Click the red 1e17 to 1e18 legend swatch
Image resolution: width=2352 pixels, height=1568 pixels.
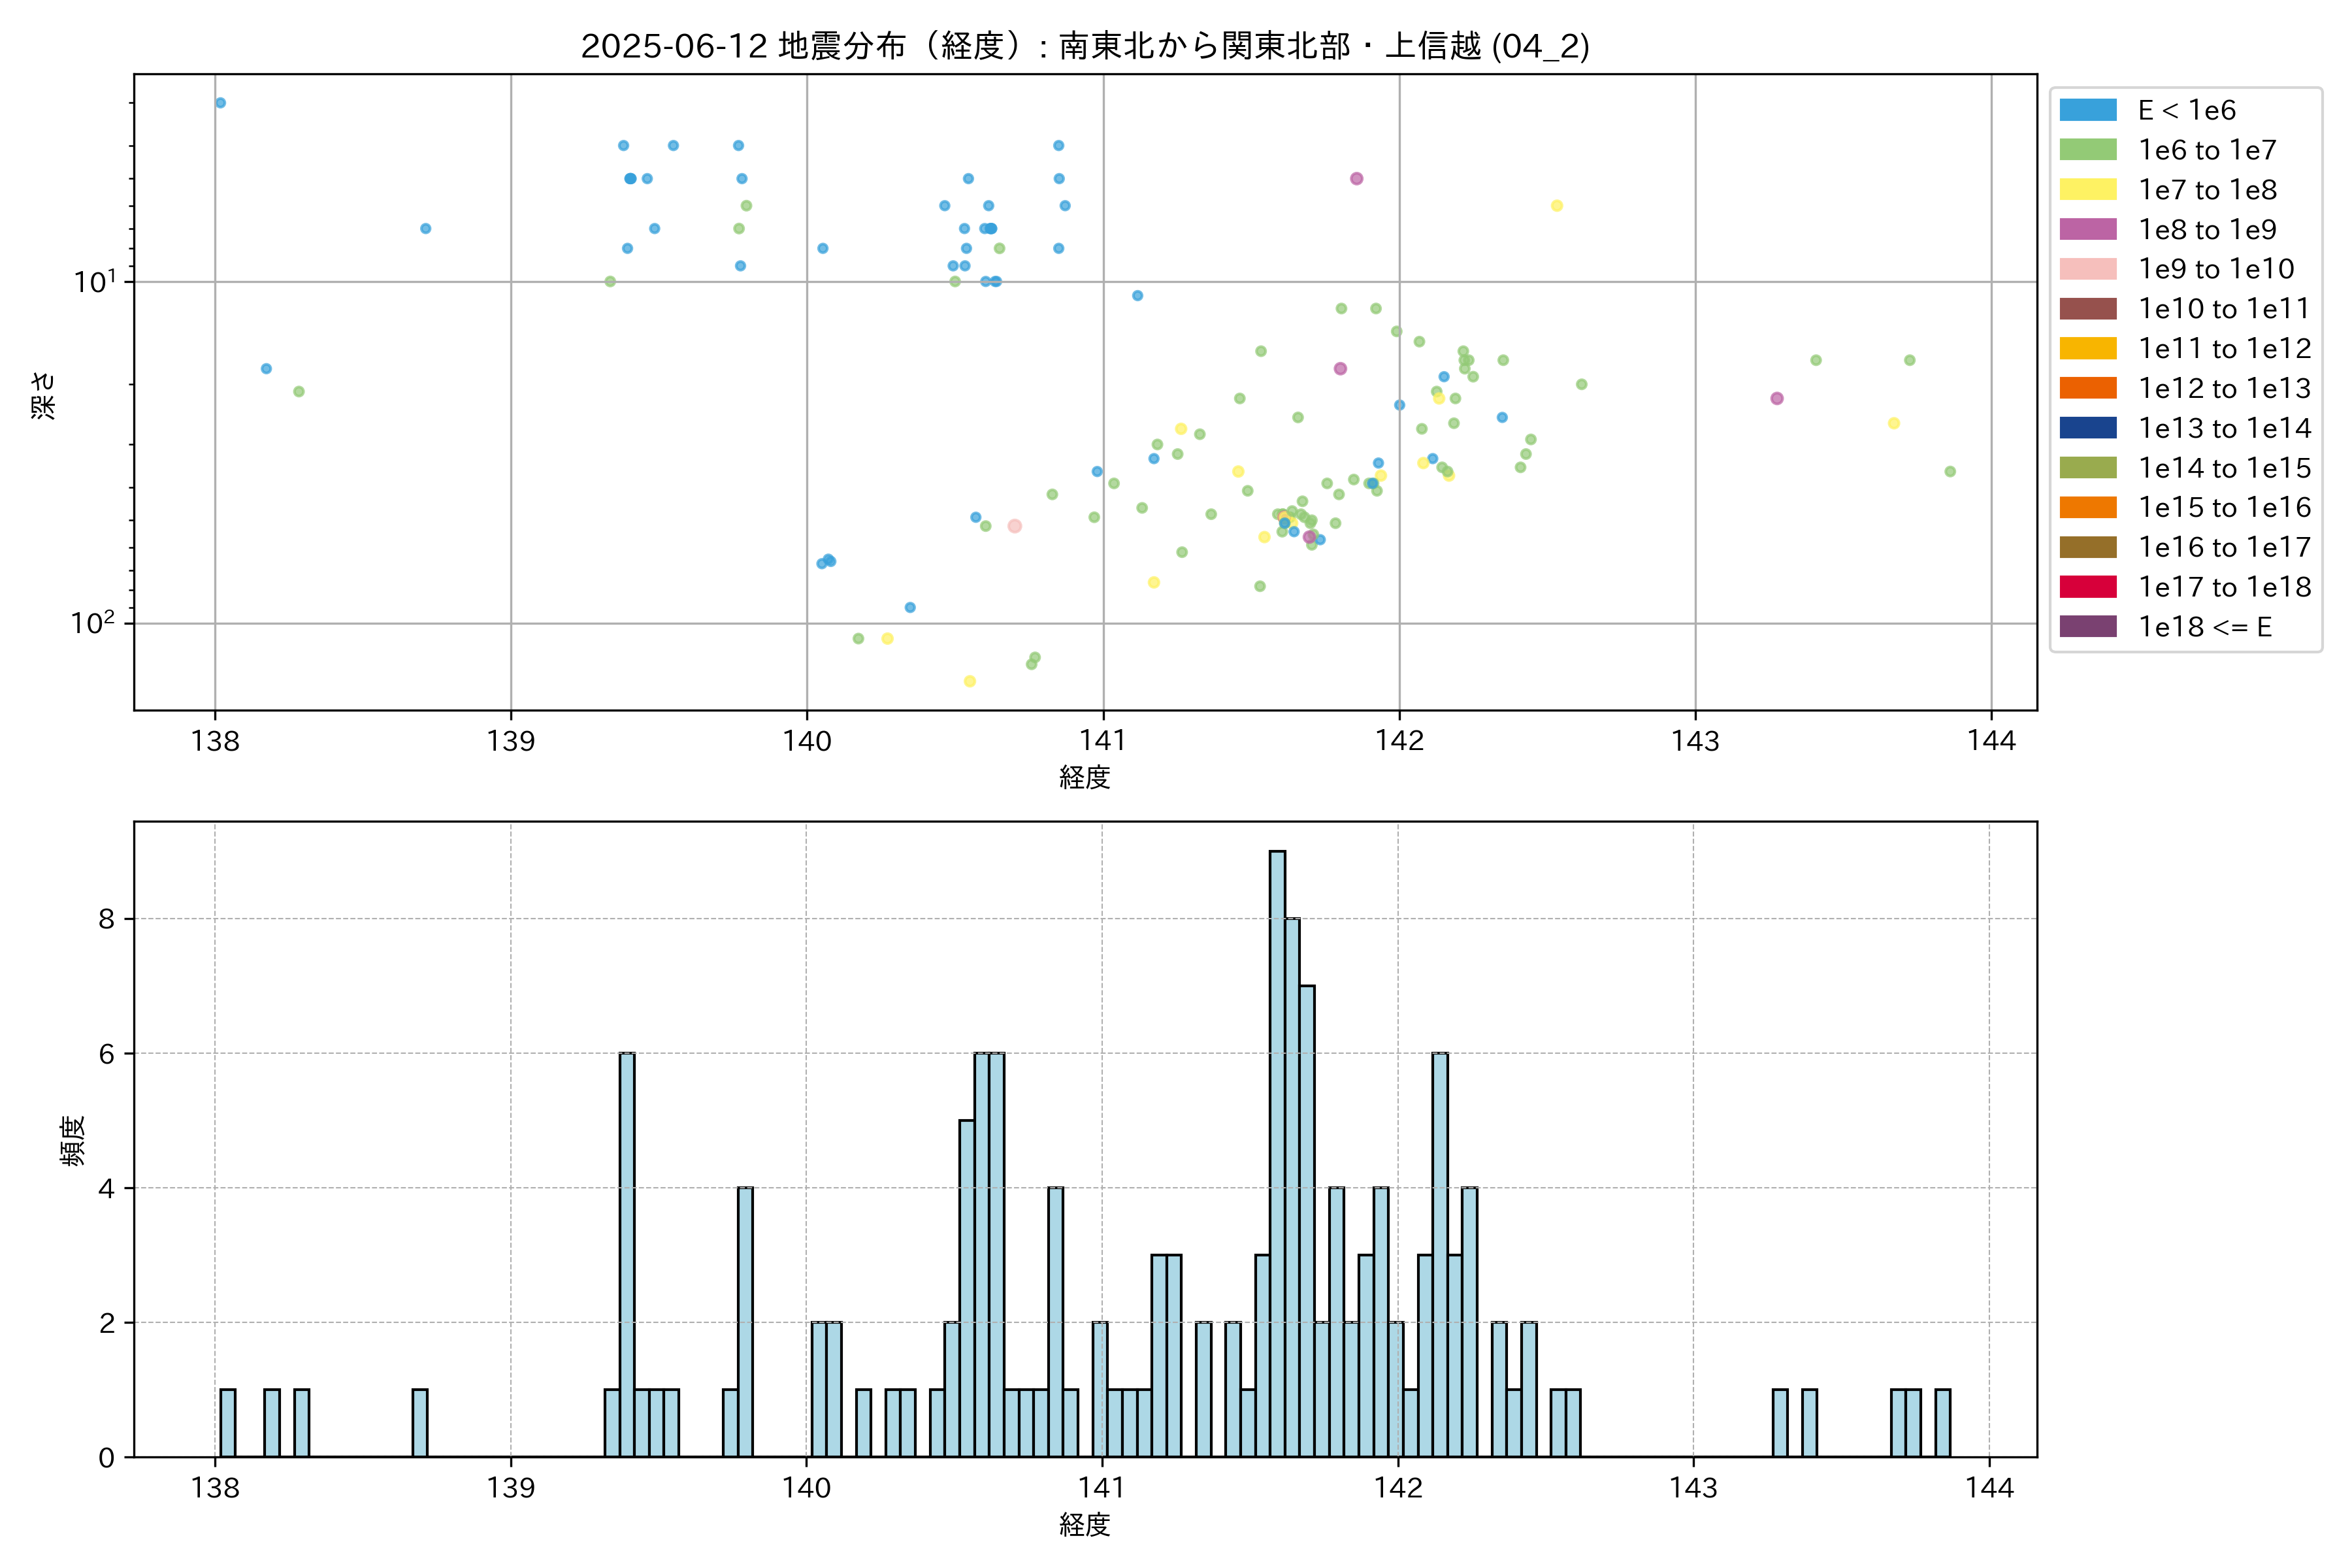[2088, 587]
